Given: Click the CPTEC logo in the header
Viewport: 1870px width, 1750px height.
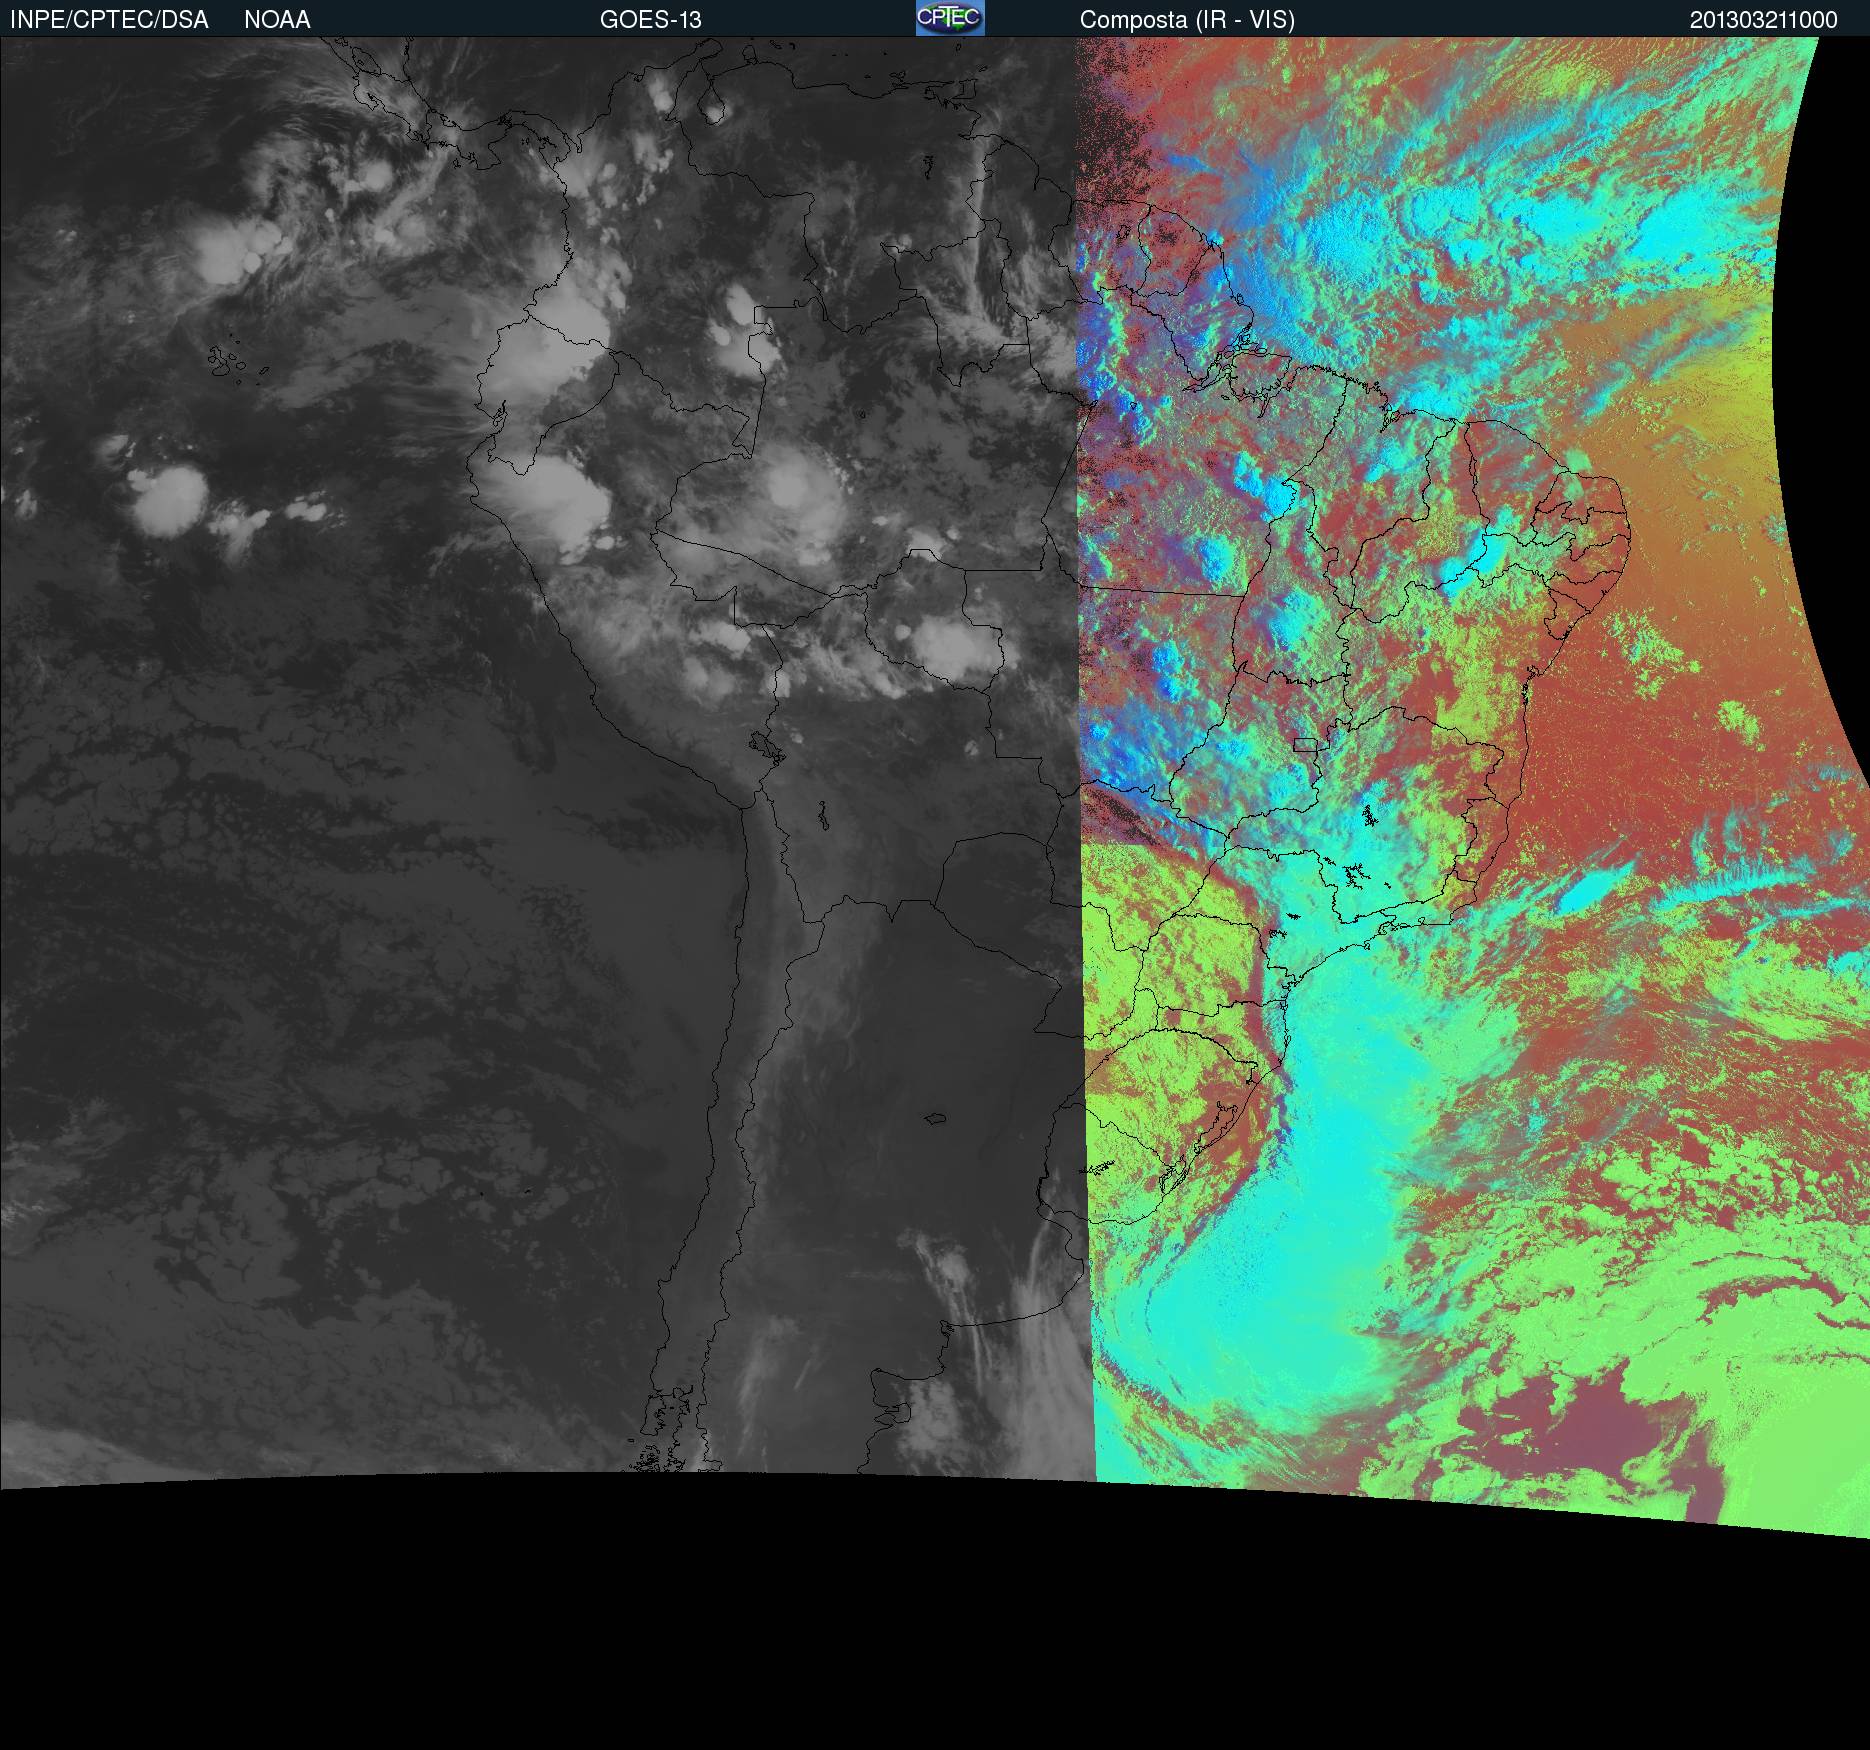Looking at the screenshot, I should (950, 18).
